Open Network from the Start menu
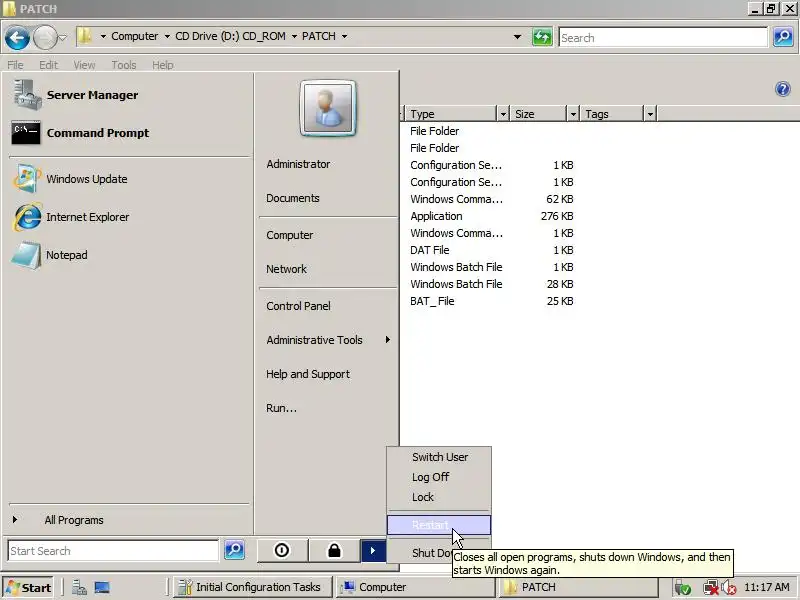Viewport: 800px width, 600px height. (x=286, y=269)
